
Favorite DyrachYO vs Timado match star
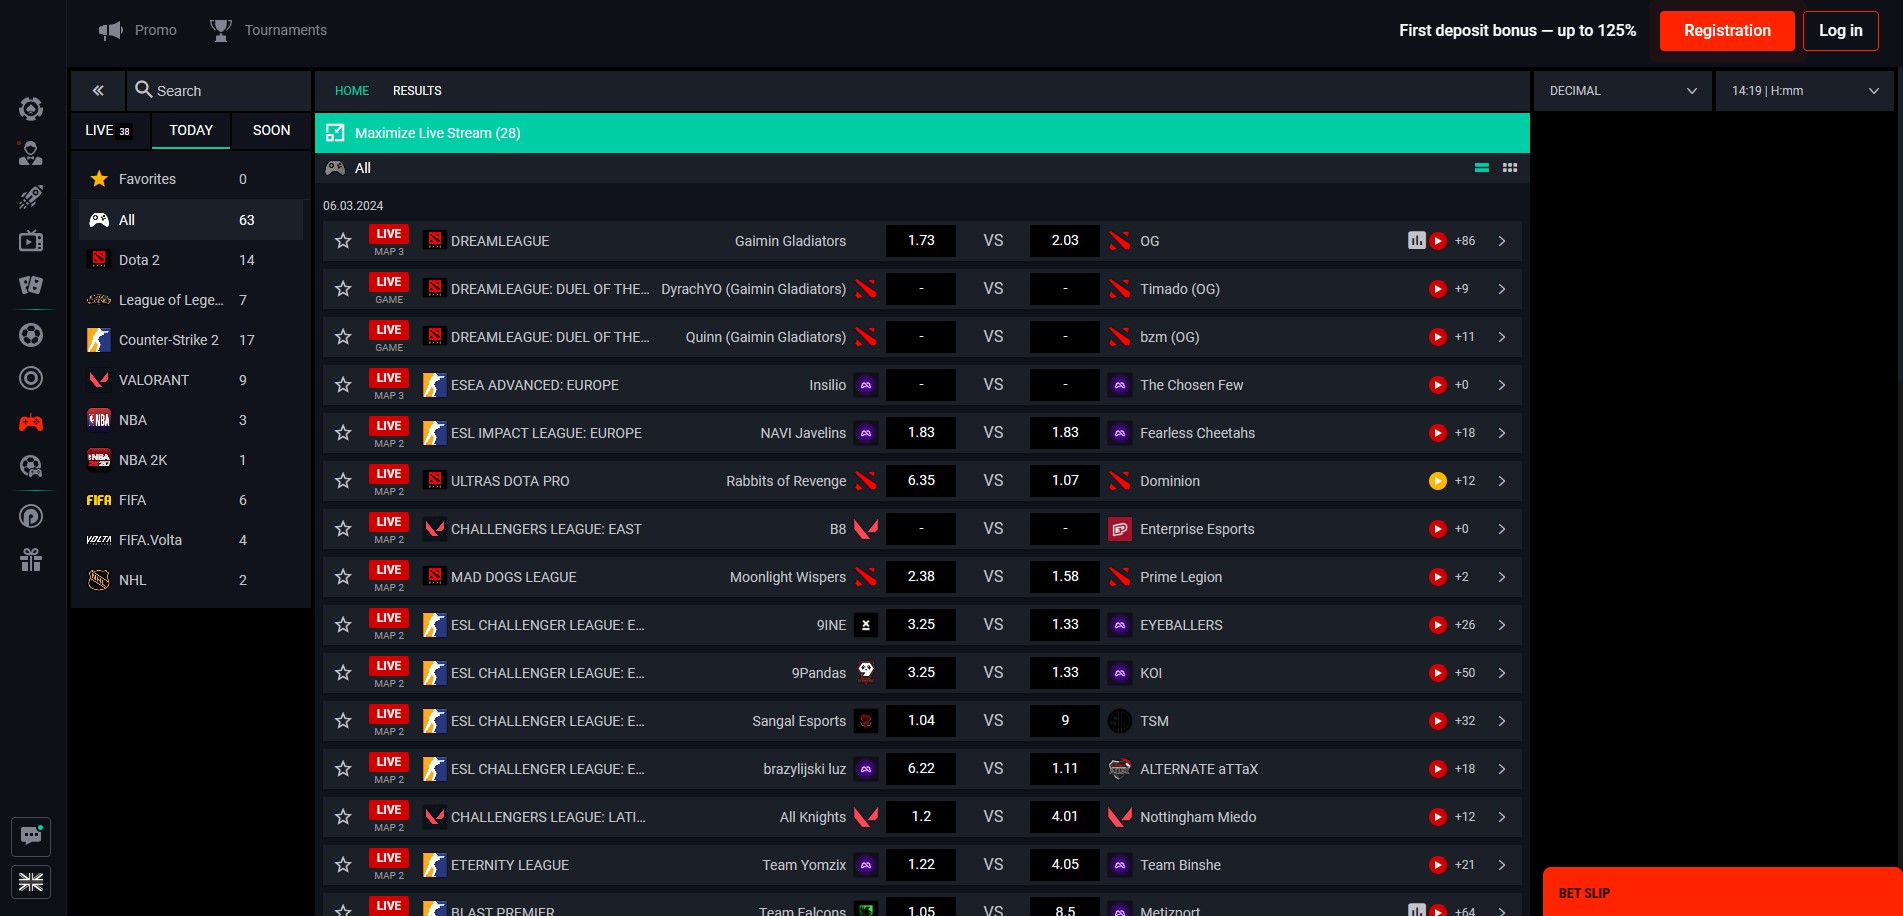[343, 289]
